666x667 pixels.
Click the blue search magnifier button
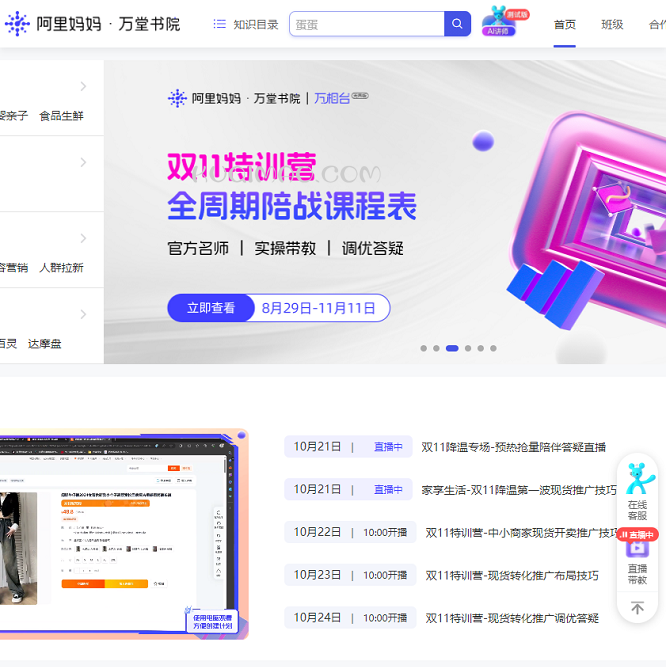pos(457,24)
